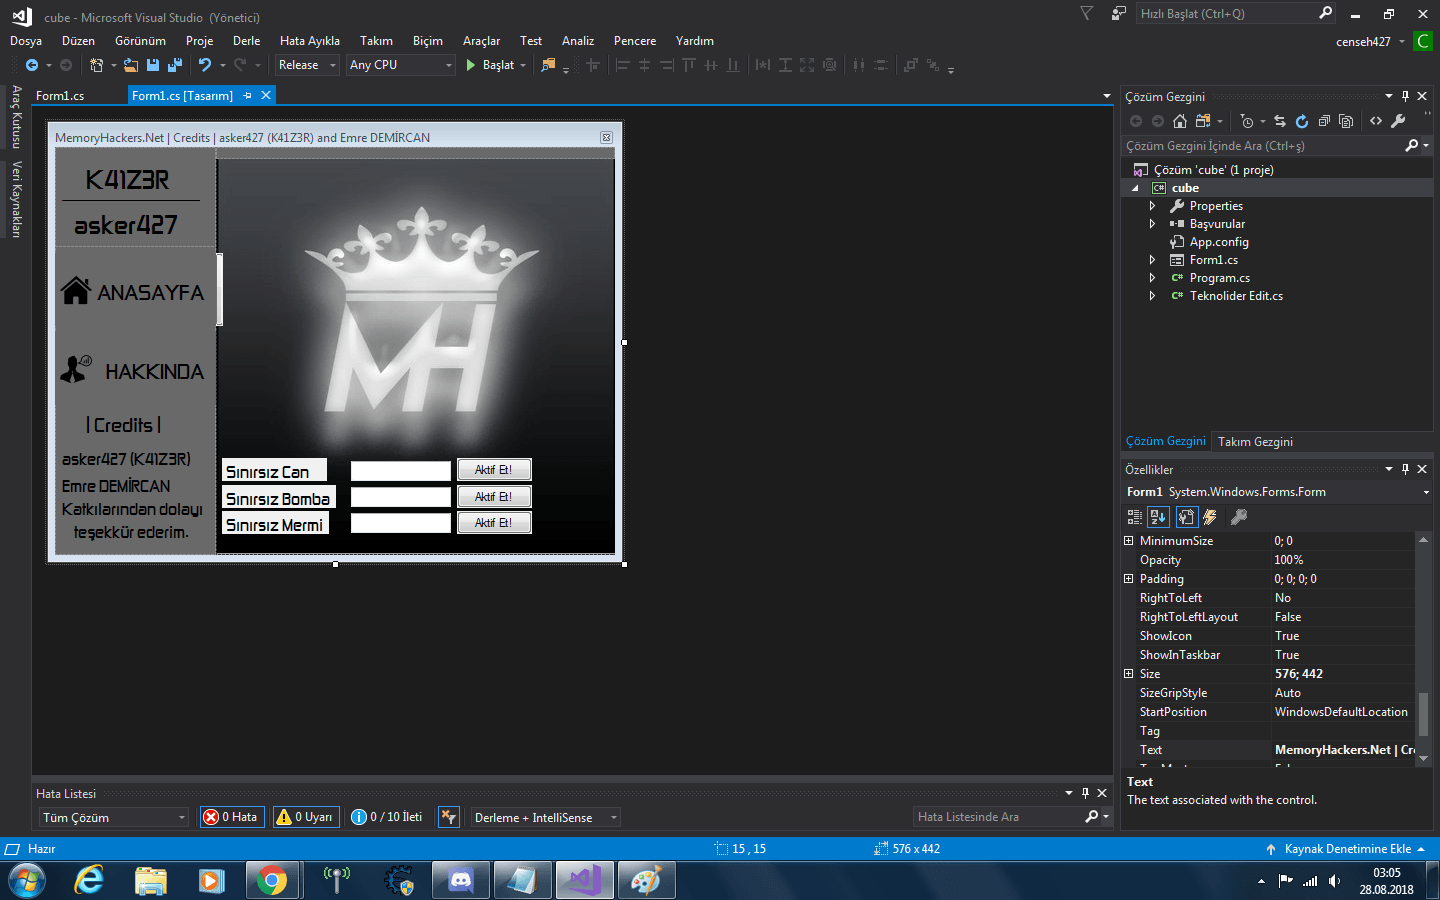Open the Derleme + IntelliSense dropdown

(x=546, y=817)
